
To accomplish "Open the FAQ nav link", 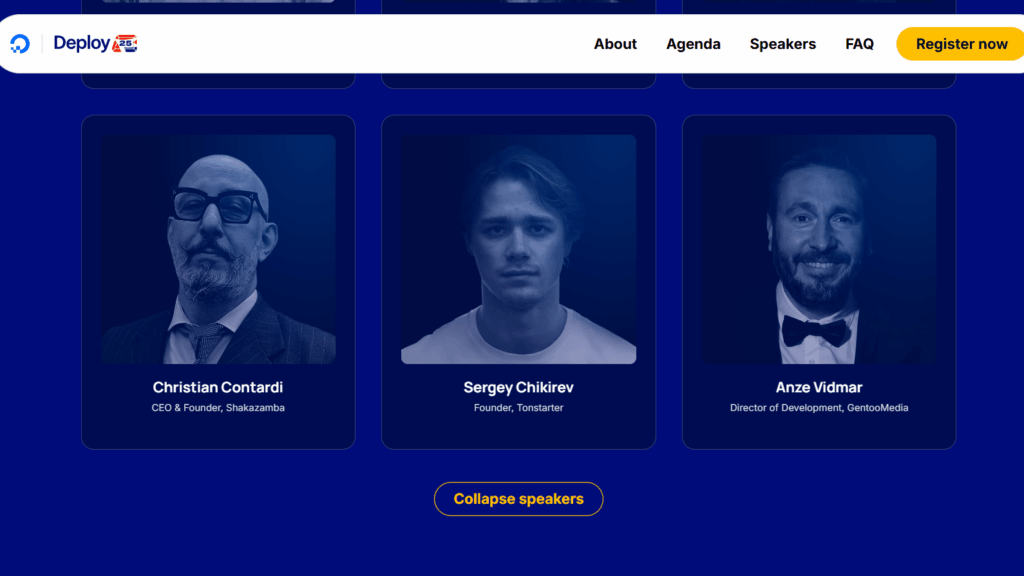I will tap(859, 44).
